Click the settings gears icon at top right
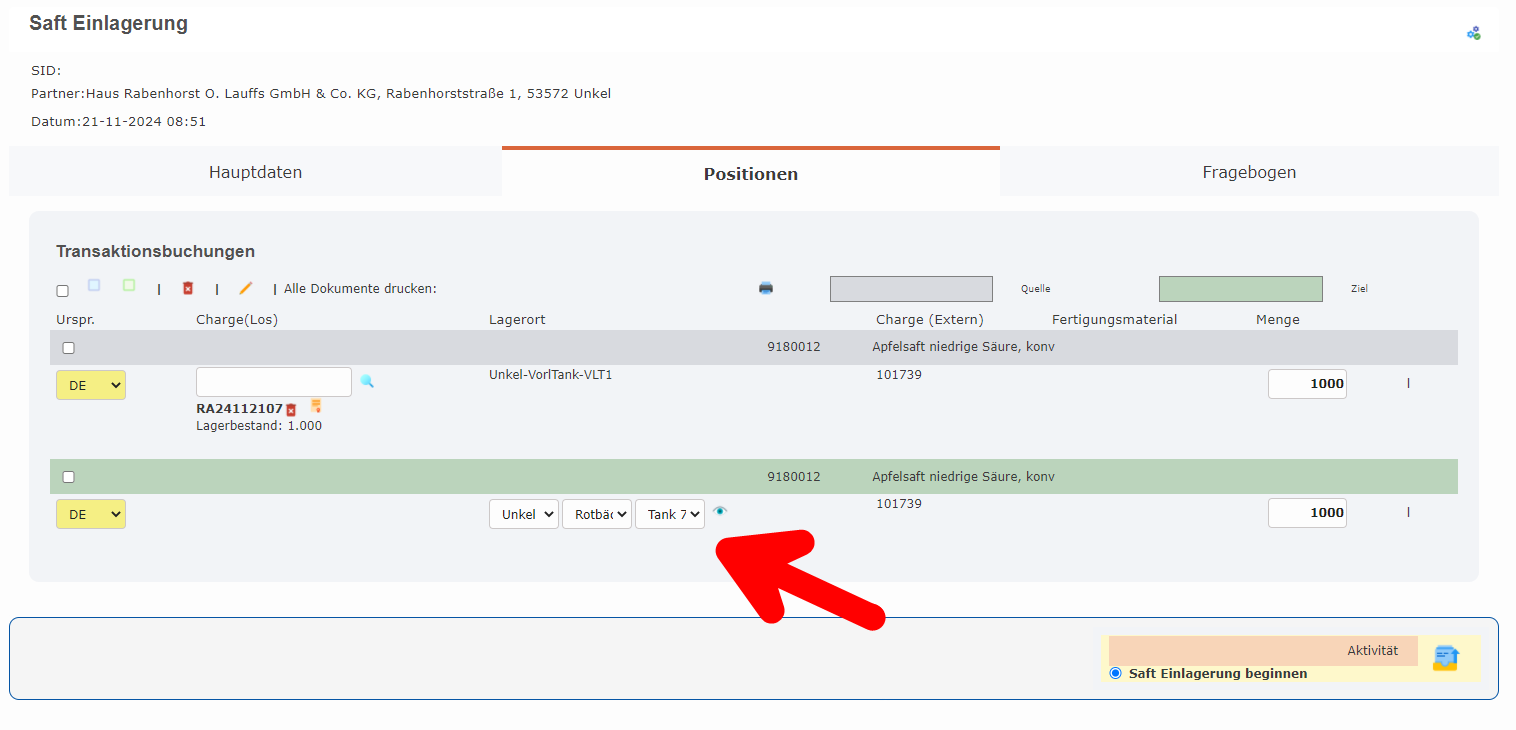1516x730 pixels. click(1473, 33)
